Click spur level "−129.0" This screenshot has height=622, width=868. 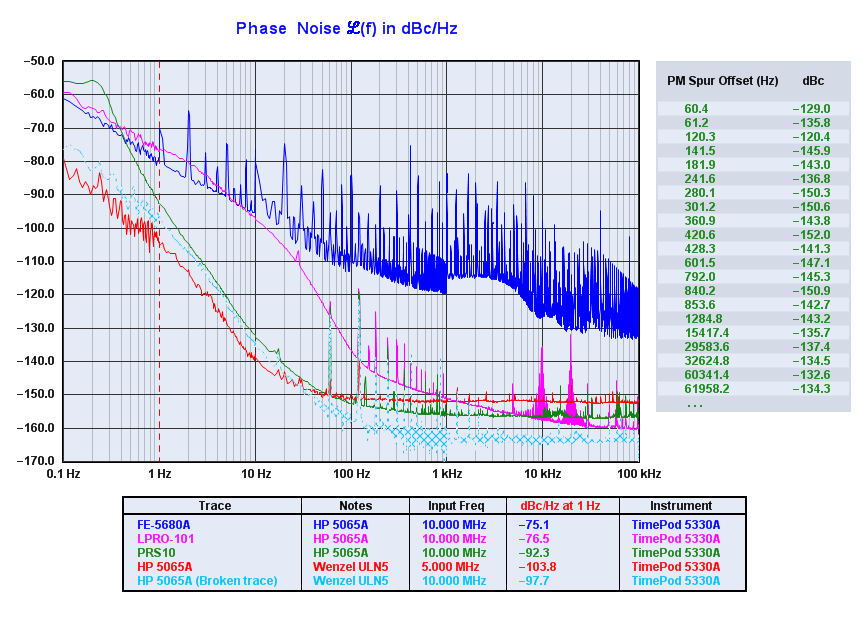pyautogui.click(x=812, y=109)
